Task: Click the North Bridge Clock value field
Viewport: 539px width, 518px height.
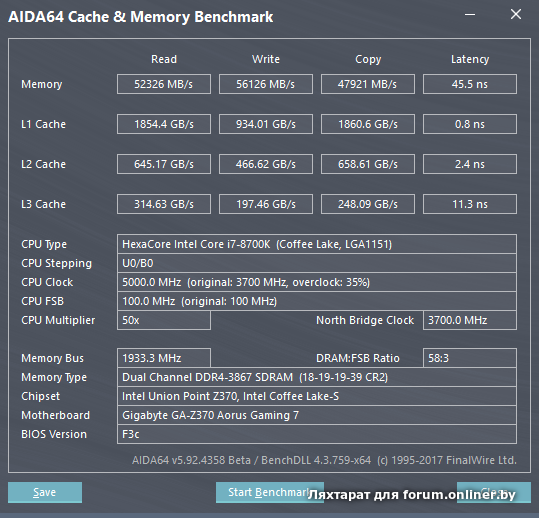Action: pyautogui.click(x=470, y=320)
